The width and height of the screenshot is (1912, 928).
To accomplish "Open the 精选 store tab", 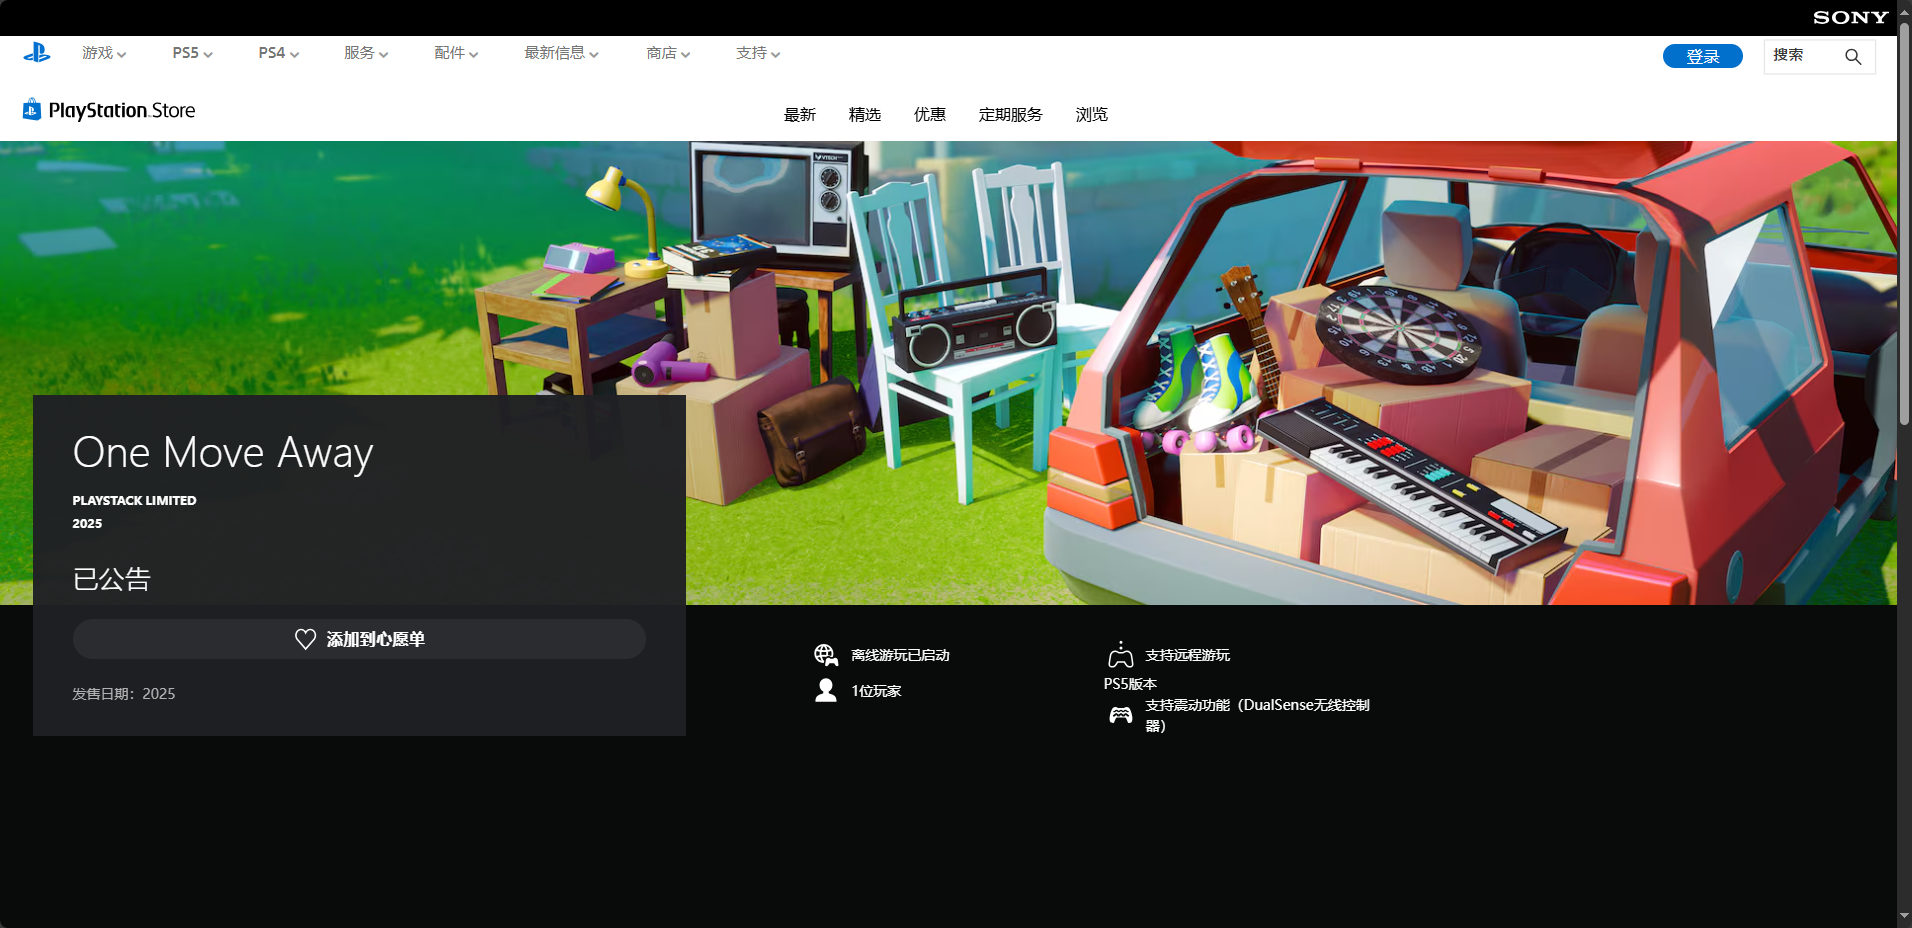I will click(865, 115).
